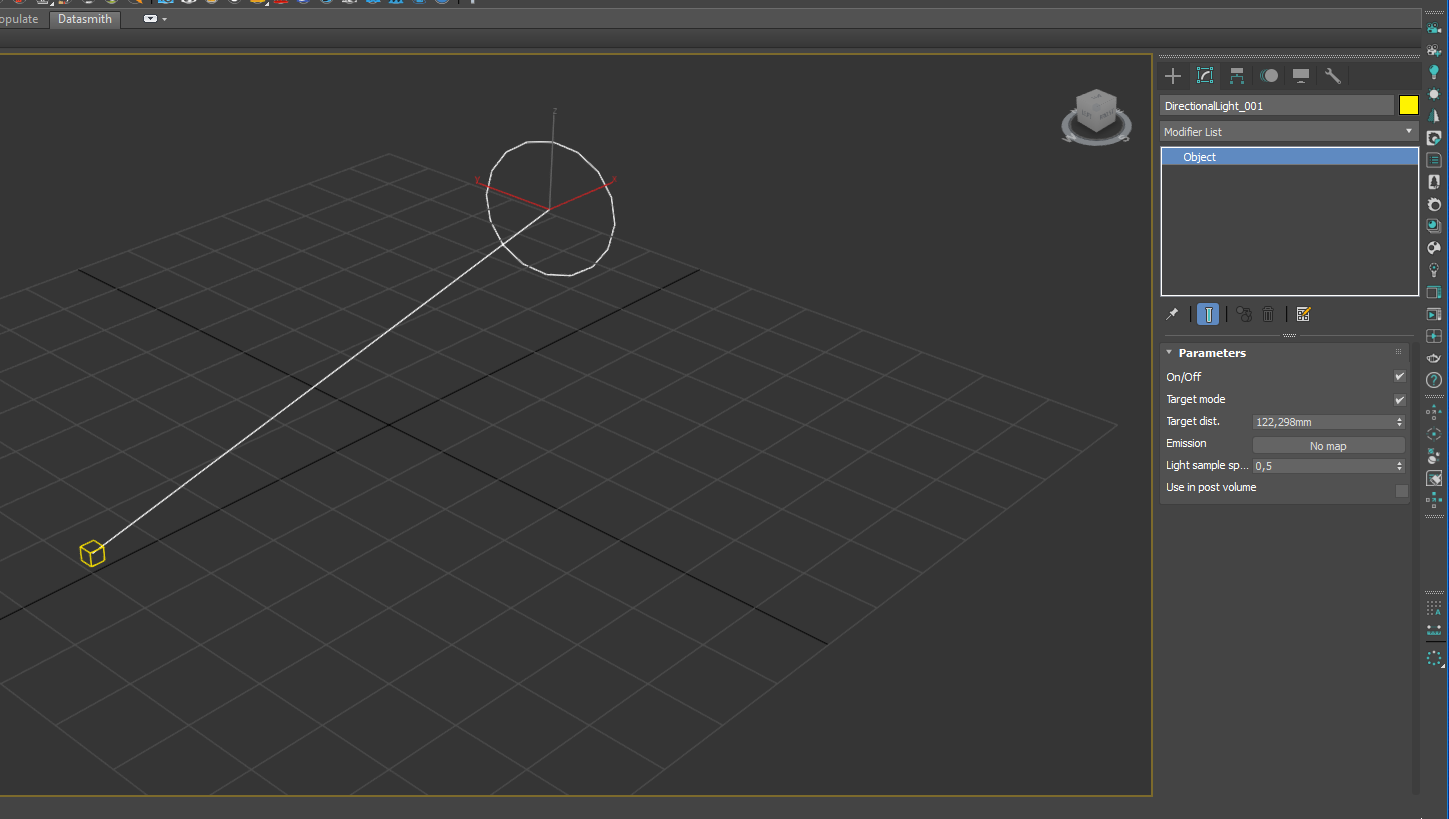This screenshot has width=1449, height=819.
Task: Click the Light sample spread spinner arrows
Action: (x=1399, y=466)
